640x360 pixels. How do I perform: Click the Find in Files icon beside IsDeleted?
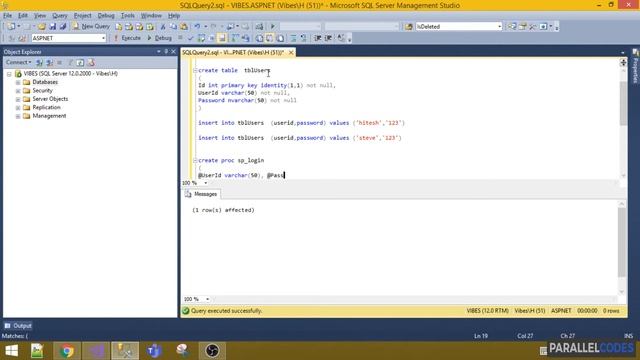coord(409,27)
